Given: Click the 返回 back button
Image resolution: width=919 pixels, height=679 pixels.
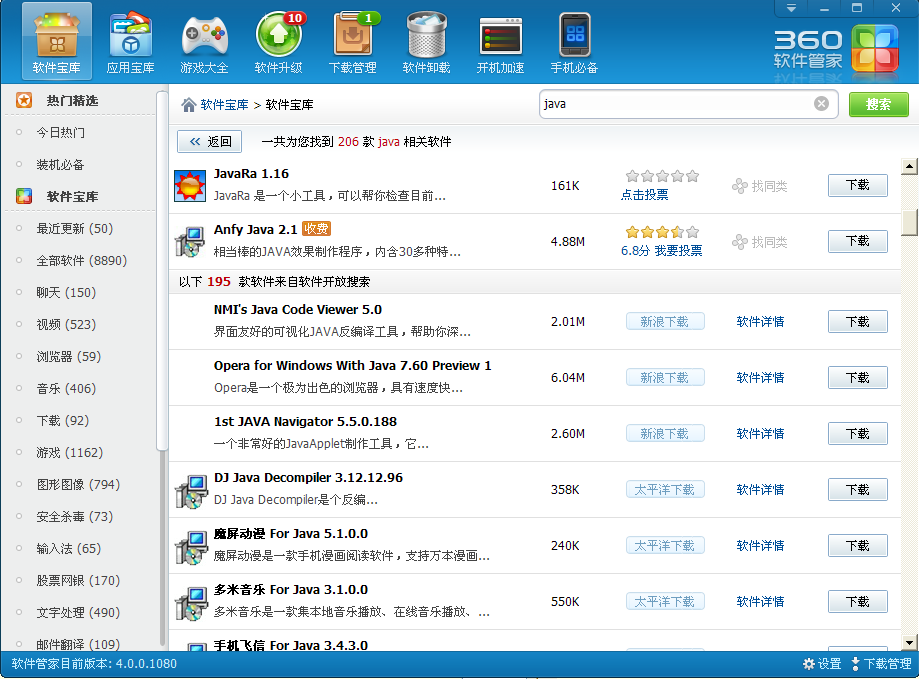Looking at the screenshot, I should [211, 141].
